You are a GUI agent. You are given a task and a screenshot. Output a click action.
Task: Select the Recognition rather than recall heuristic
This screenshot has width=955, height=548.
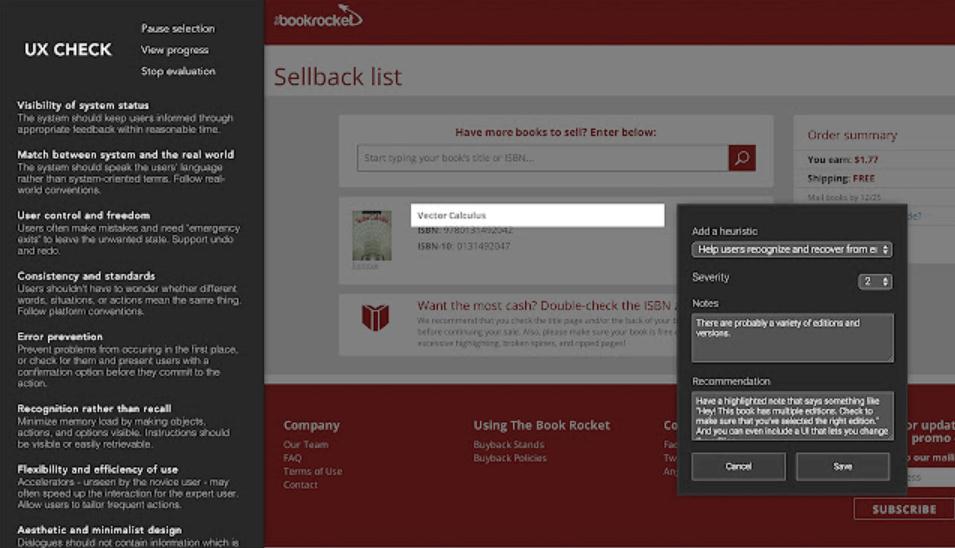[x=94, y=409]
